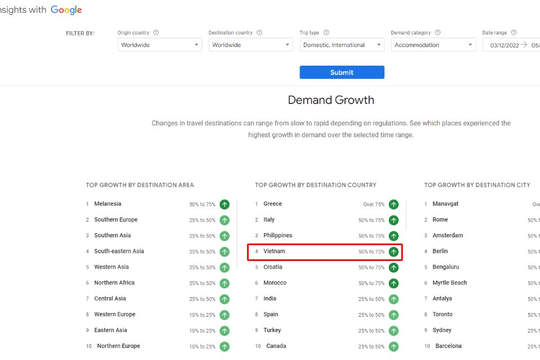Image resolution: width=540 pixels, height=360 pixels.
Task: Open the help icon next to Destination country
Action: pyautogui.click(x=259, y=32)
